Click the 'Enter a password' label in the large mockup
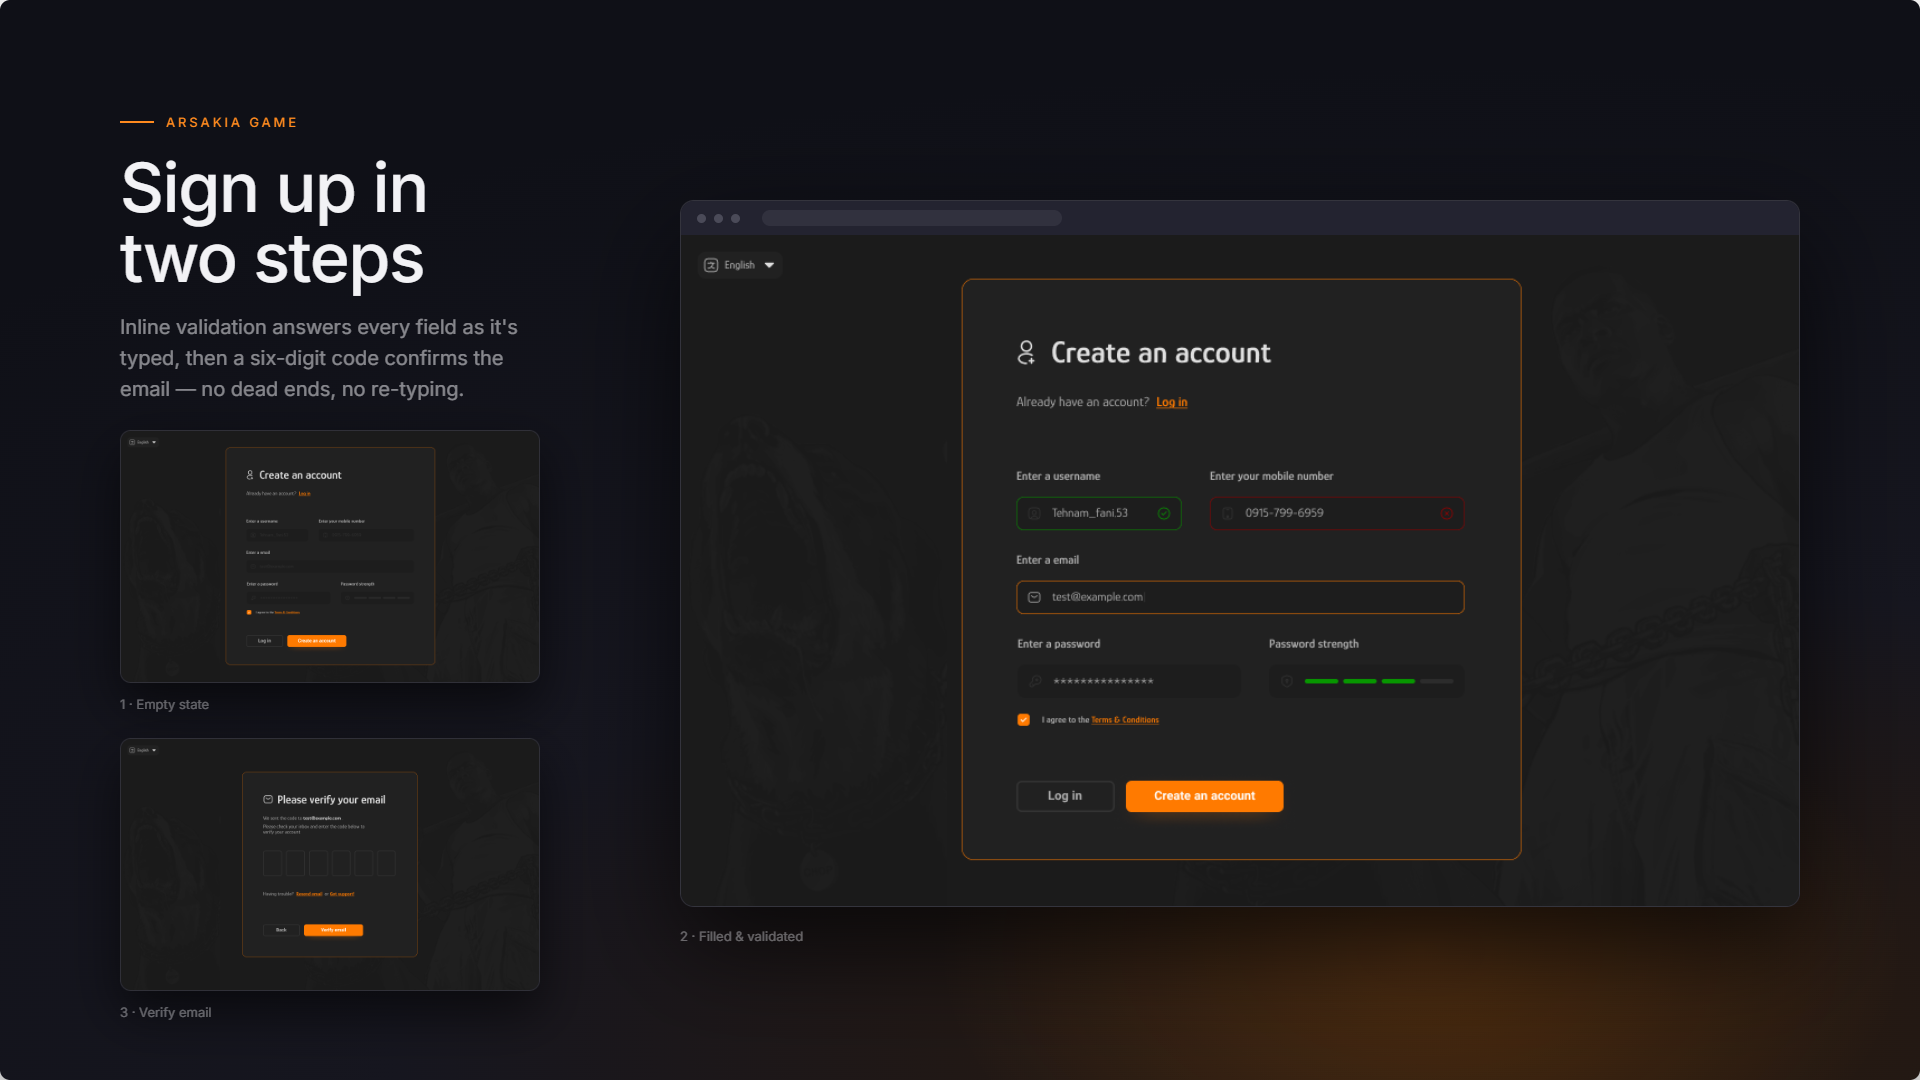Image resolution: width=1920 pixels, height=1080 pixels. click(x=1059, y=644)
